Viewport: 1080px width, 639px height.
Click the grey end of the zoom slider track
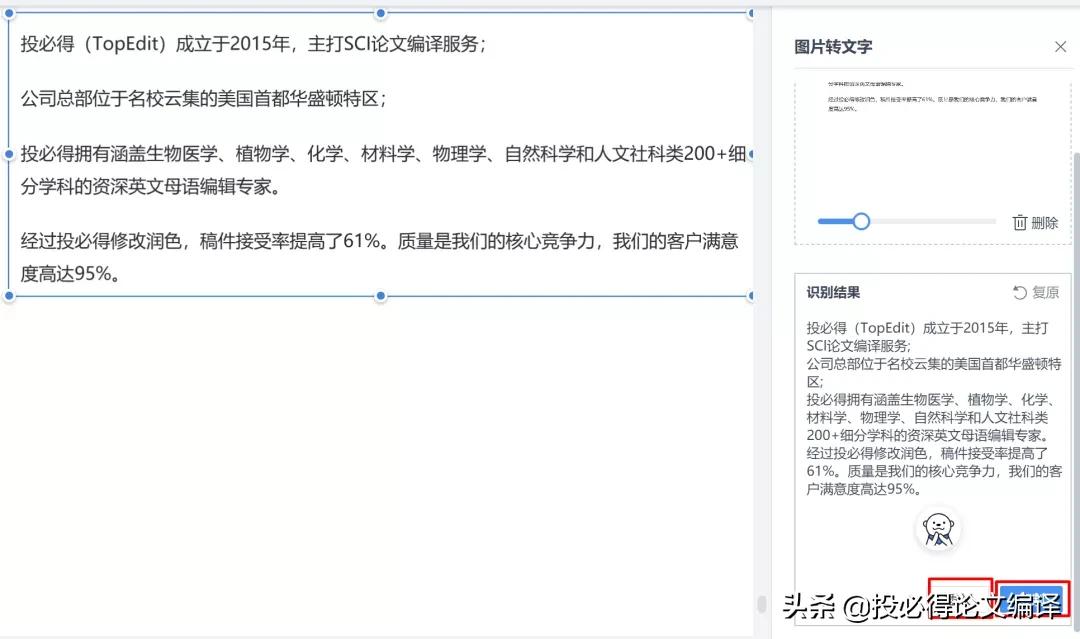933,222
